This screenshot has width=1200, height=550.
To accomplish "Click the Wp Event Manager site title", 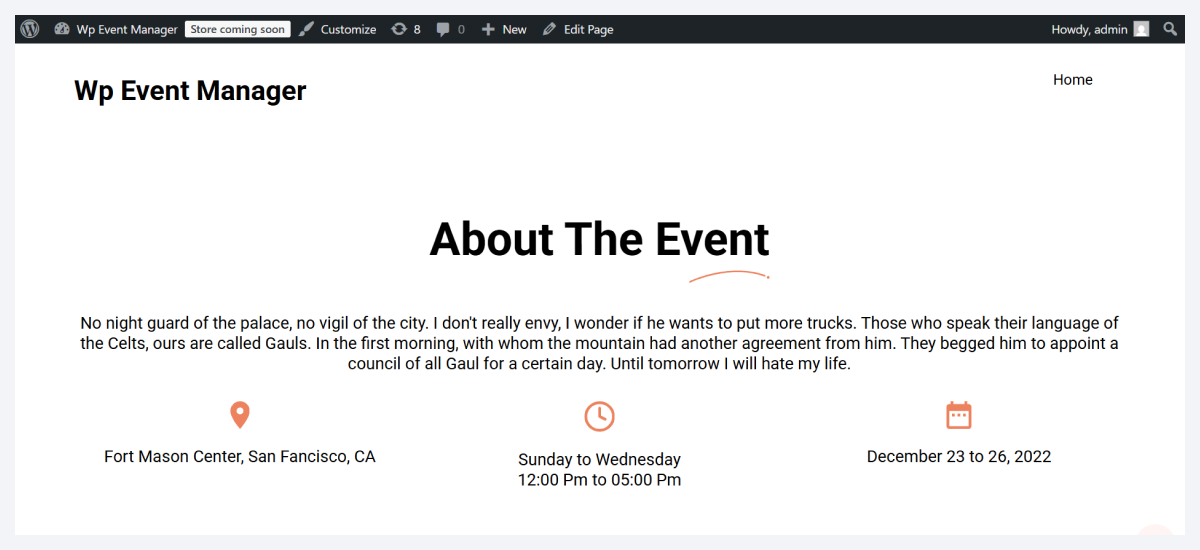I will point(190,91).
